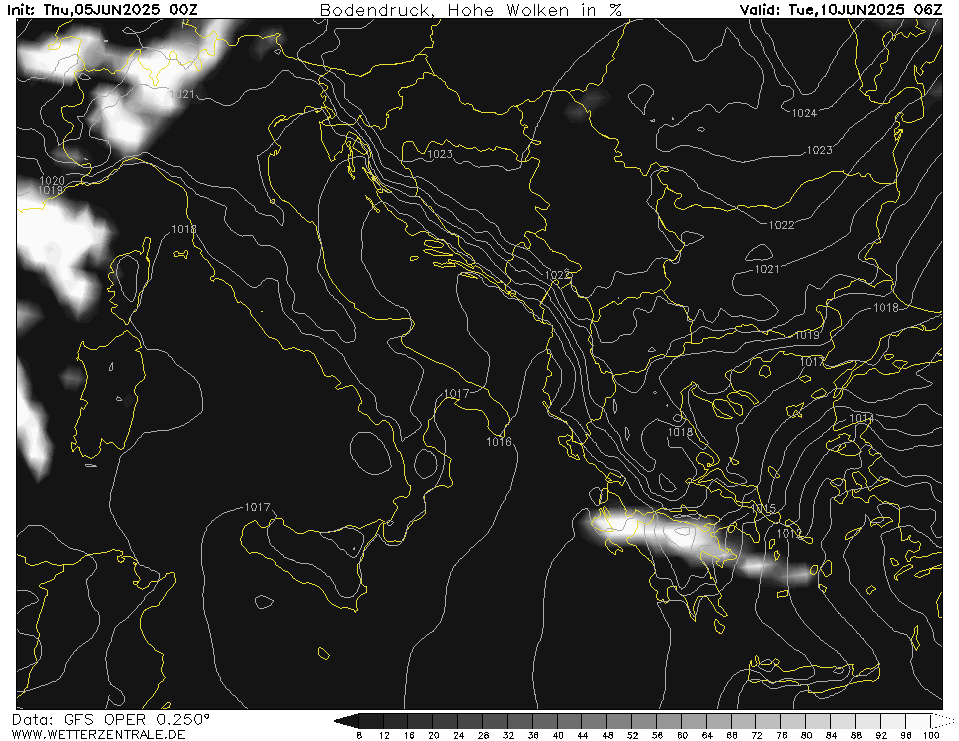The image size is (959, 741).
Task: Click the color scale label '40'
Action: pyautogui.click(x=558, y=735)
